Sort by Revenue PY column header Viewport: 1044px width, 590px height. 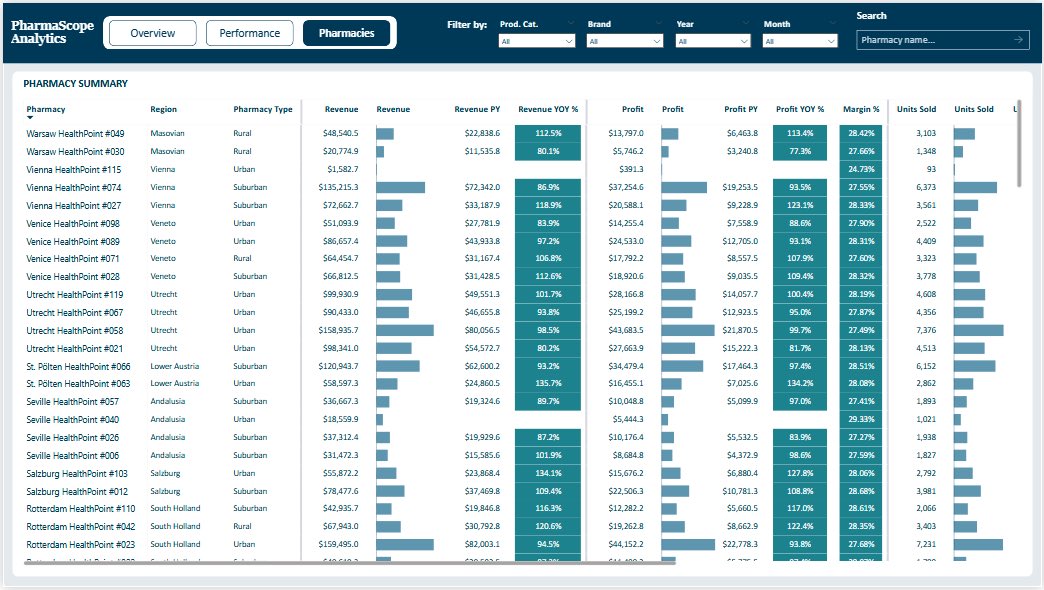click(x=477, y=109)
